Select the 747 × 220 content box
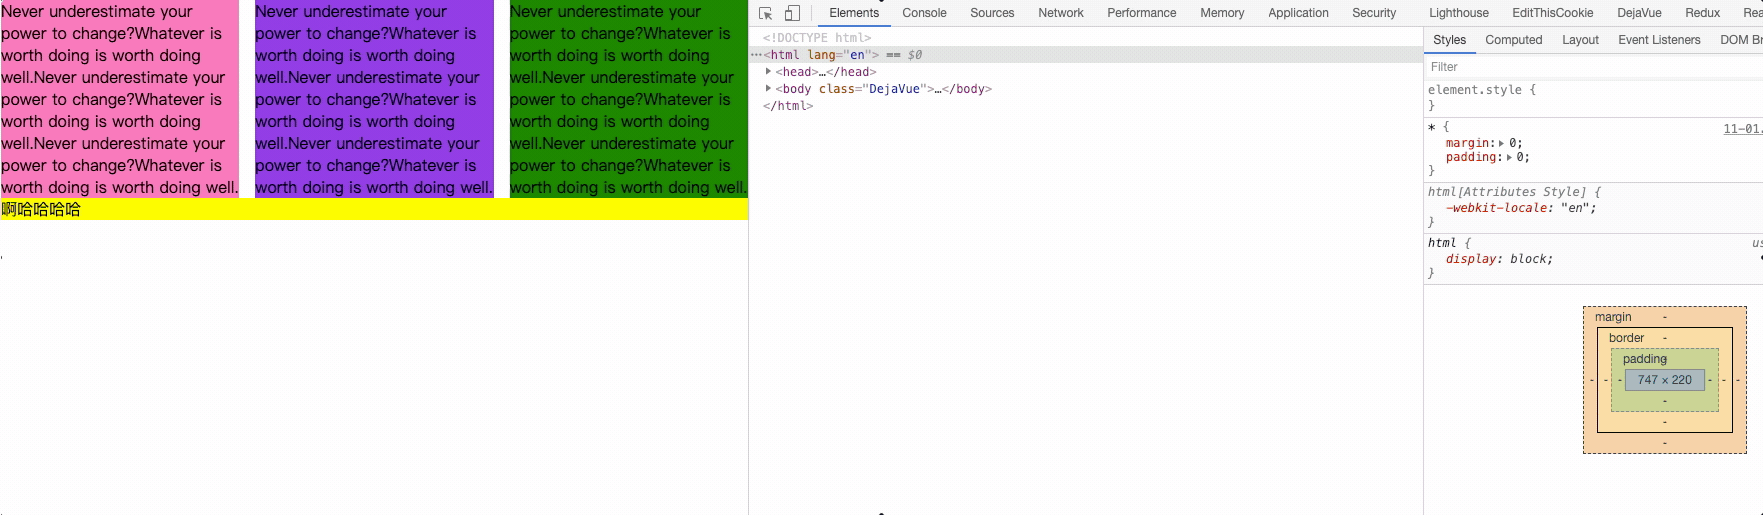This screenshot has width=1763, height=515. pos(1664,380)
